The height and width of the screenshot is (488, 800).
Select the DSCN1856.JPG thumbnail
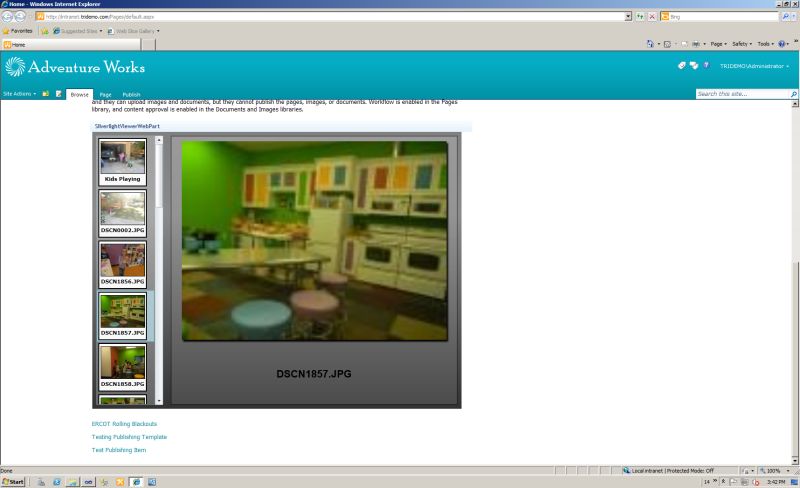click(x=122, y=264)
